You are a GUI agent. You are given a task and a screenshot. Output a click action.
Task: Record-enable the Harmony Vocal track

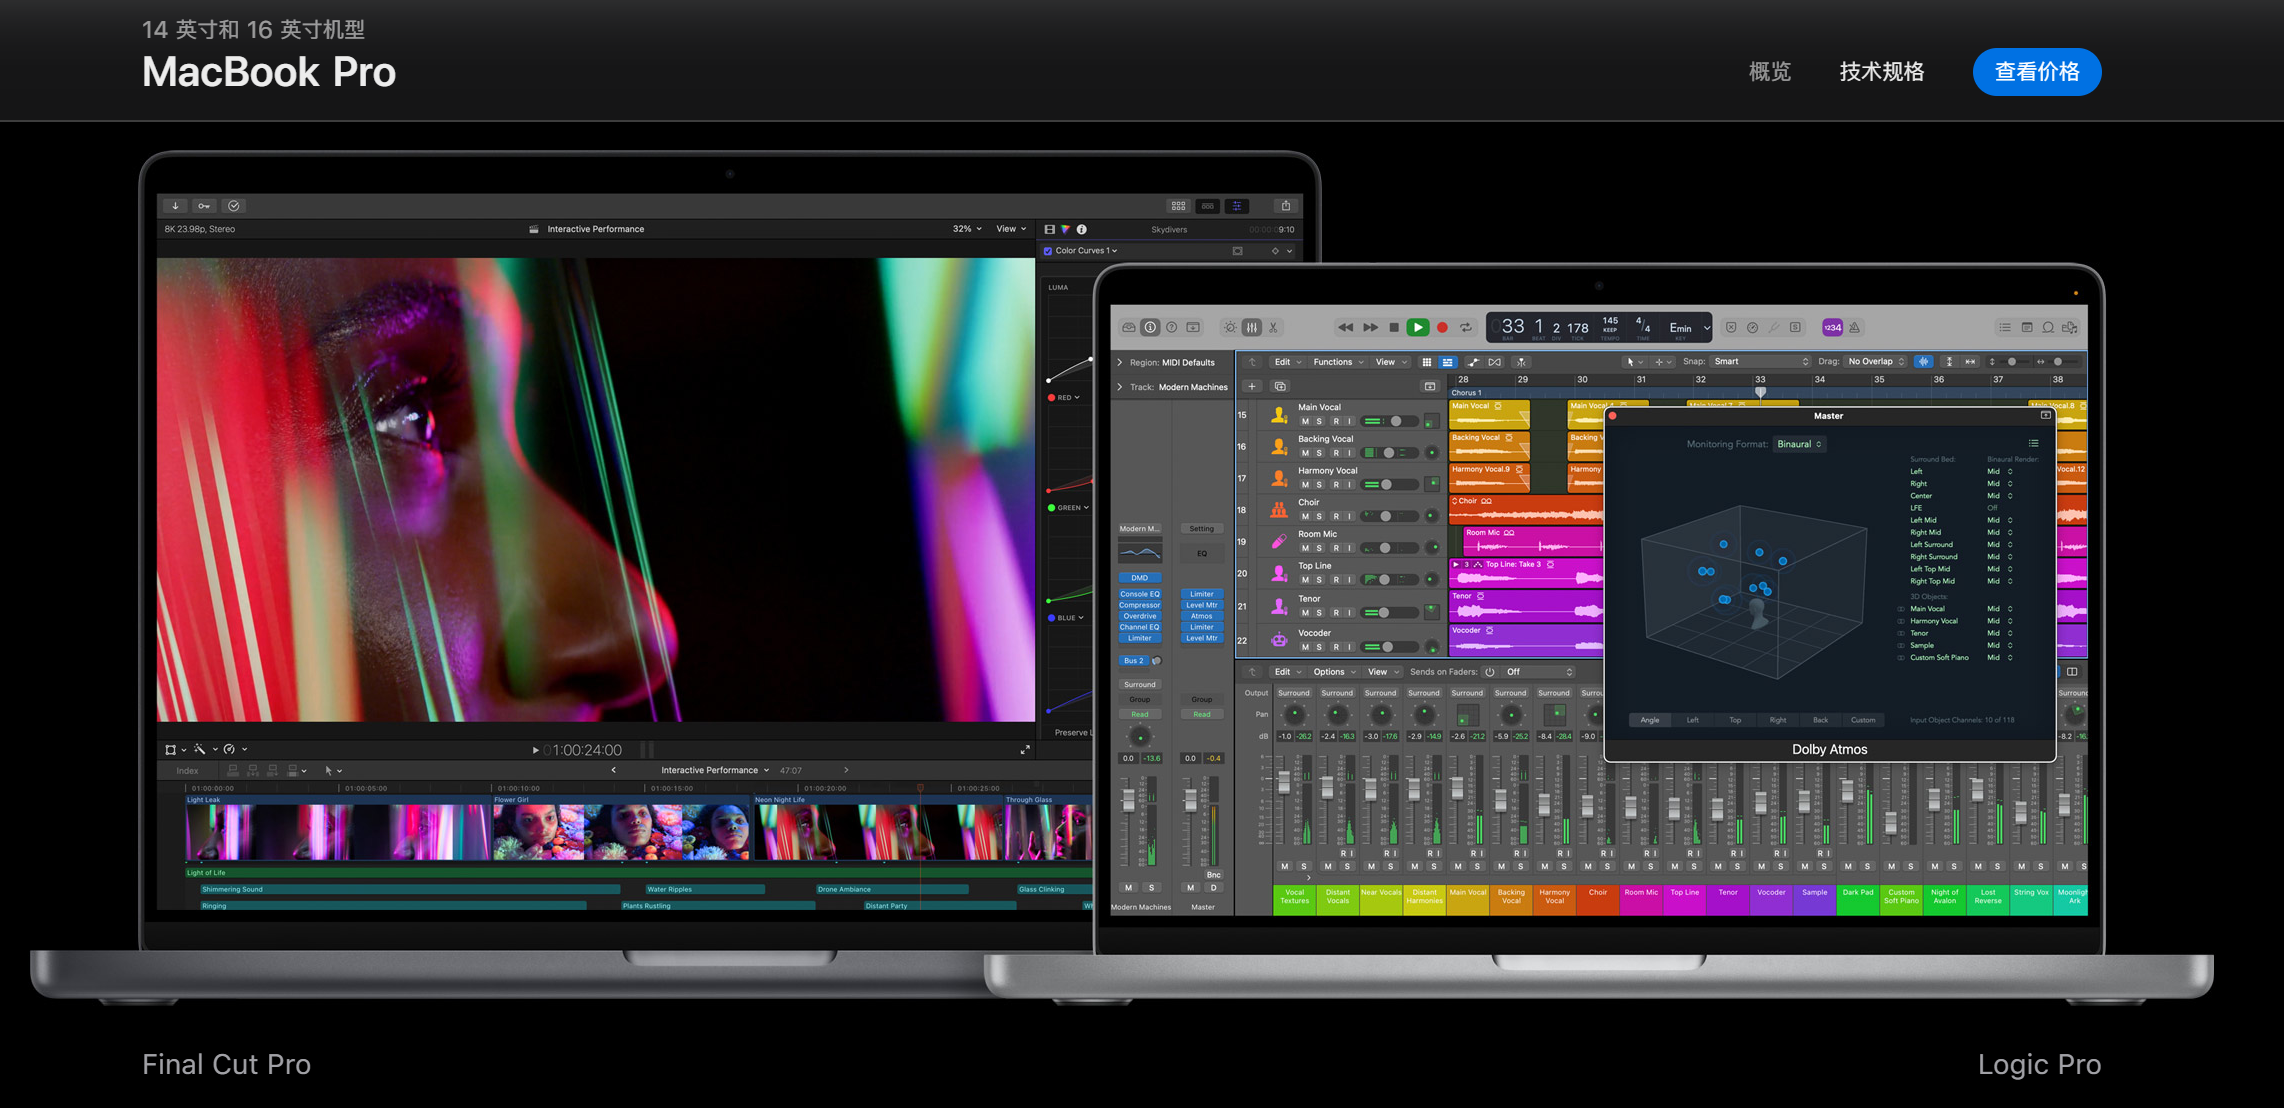point(1335,485)
